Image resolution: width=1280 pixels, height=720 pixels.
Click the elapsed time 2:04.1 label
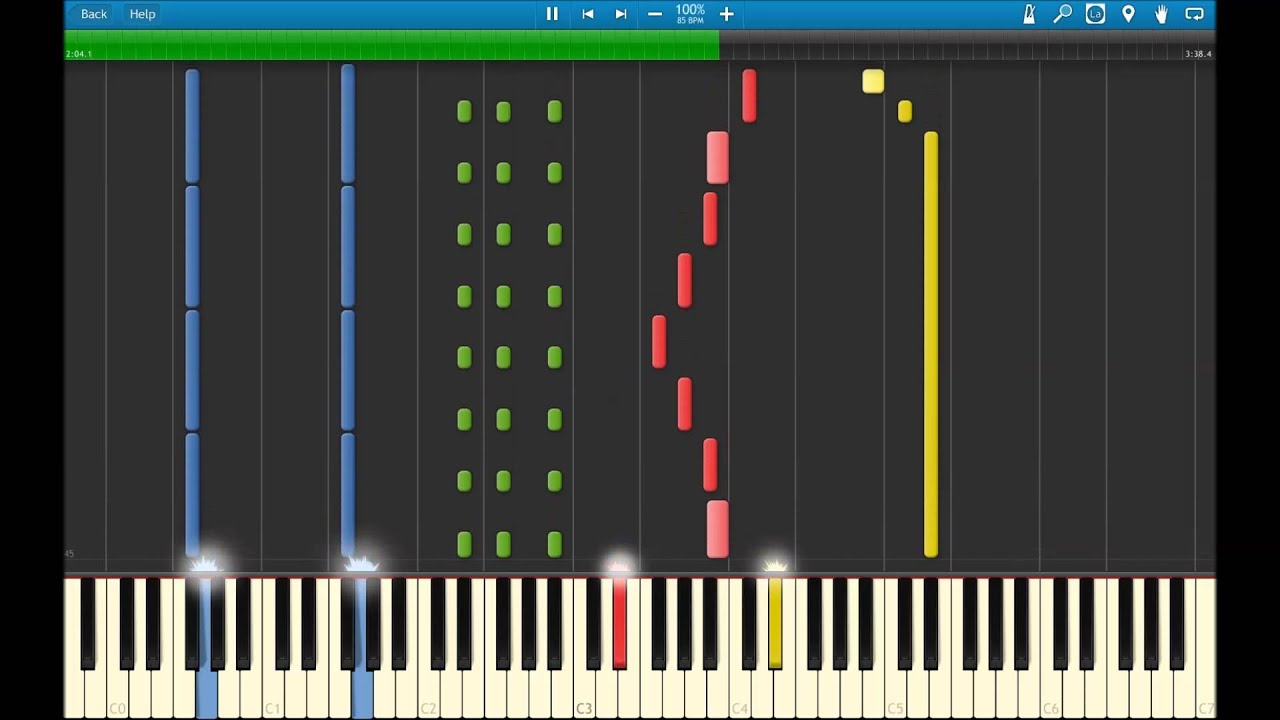(x=79, y=54)
